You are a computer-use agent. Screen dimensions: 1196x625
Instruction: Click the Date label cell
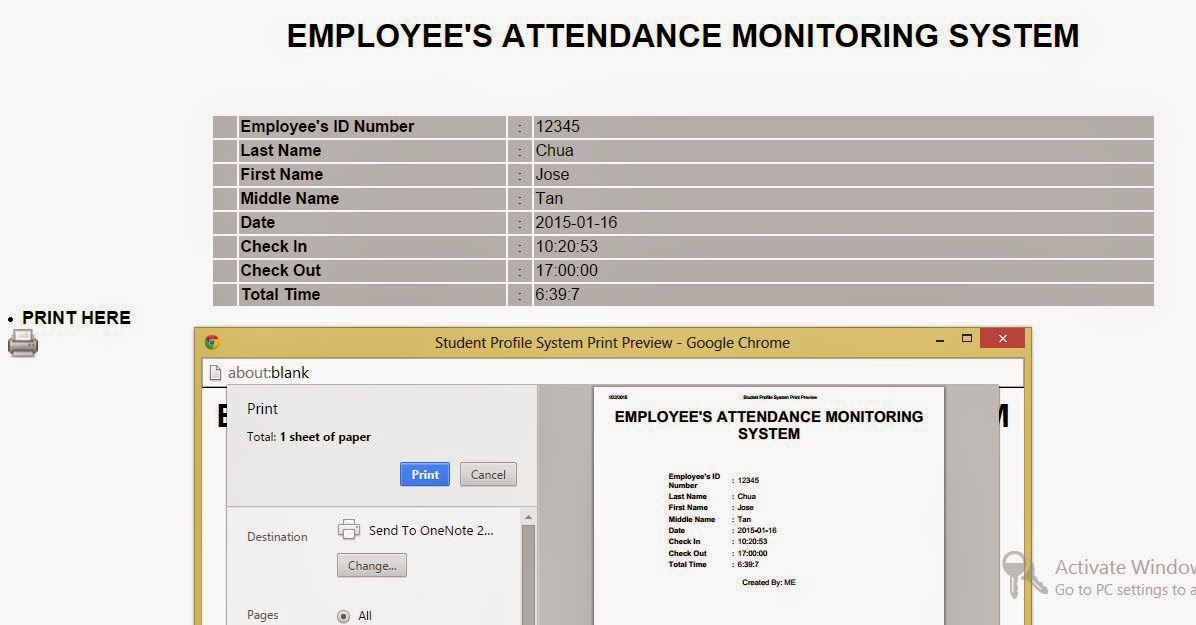pyautogui.click(x=372, y=223)
